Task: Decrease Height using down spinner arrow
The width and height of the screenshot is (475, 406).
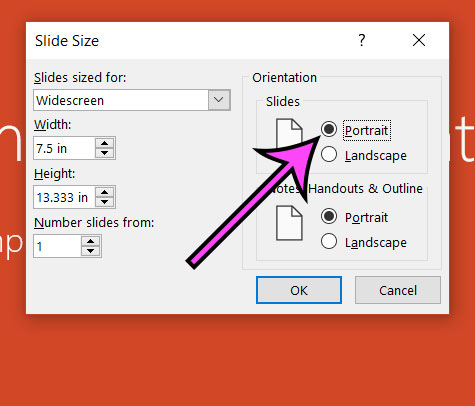Action: click(105, 202)
